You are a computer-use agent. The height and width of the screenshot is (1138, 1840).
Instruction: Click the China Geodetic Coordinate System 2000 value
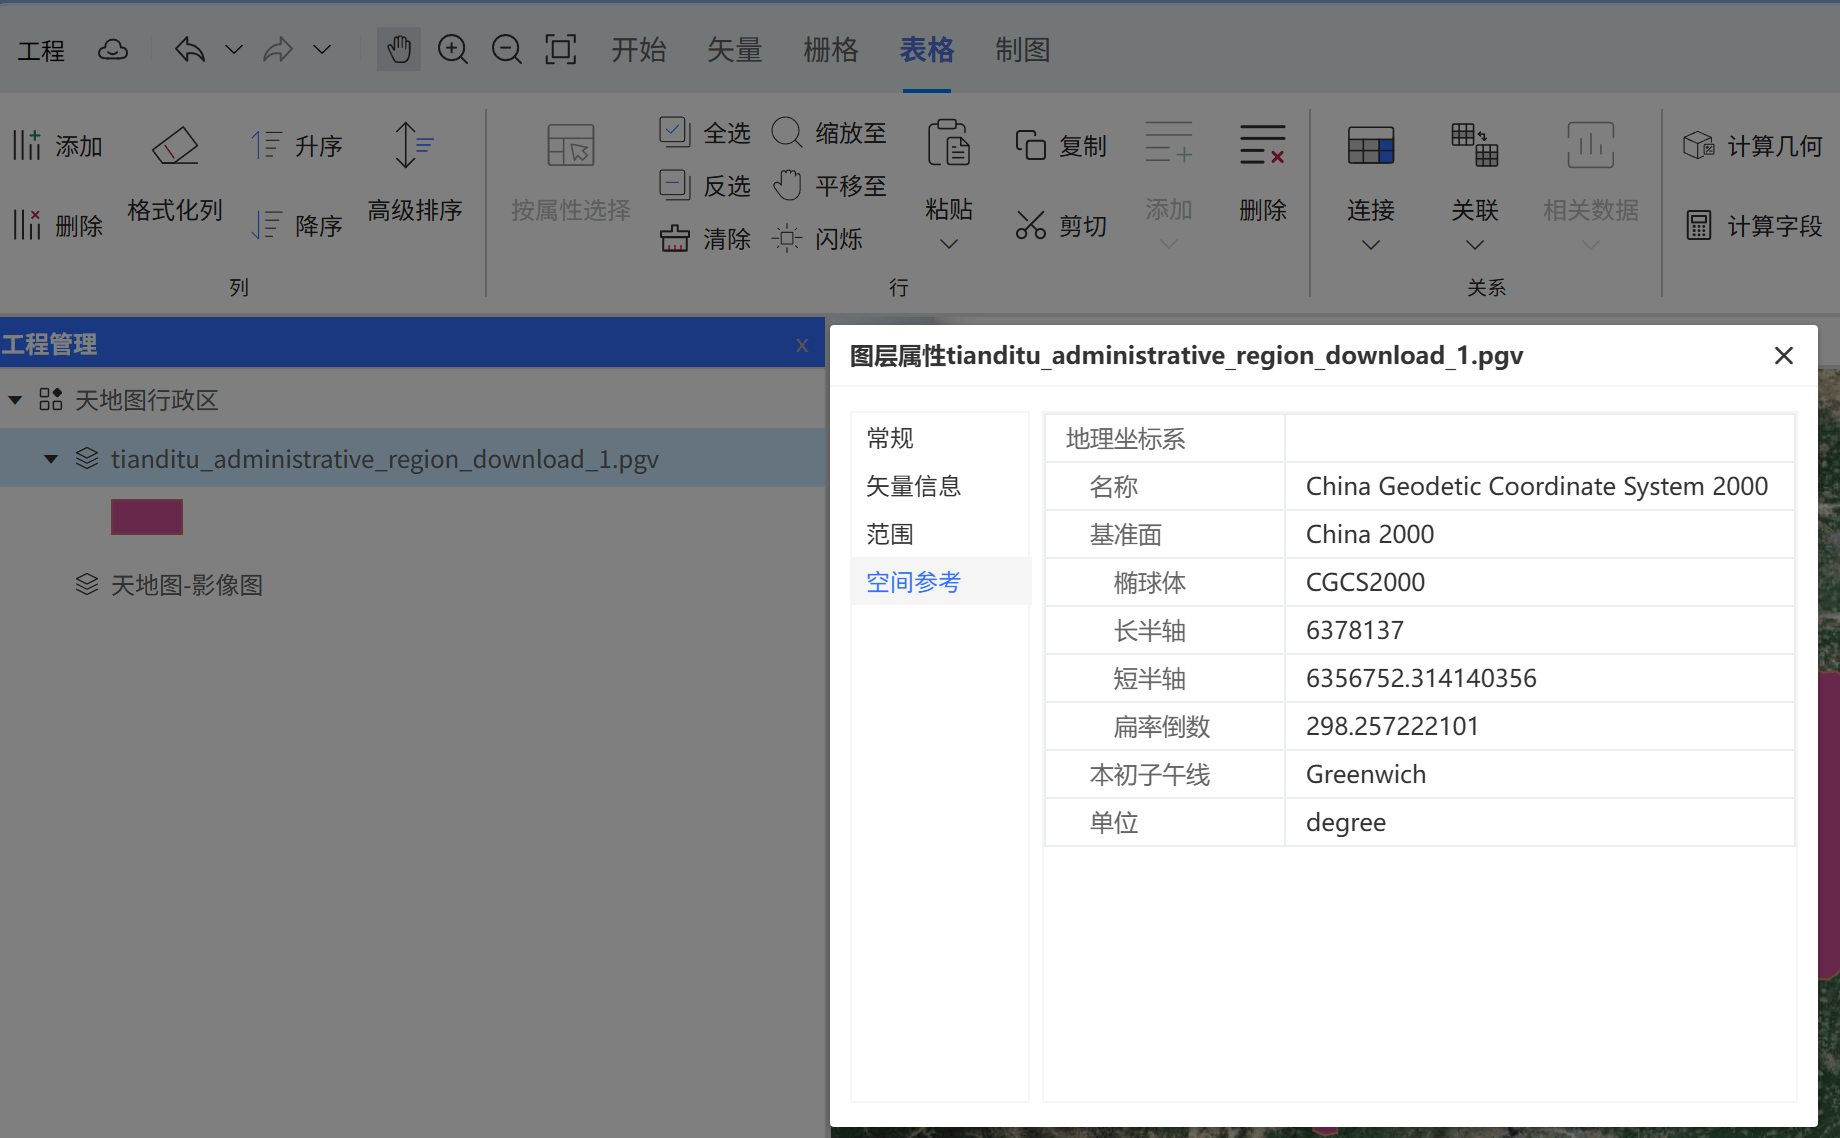tap(1537, 486)
